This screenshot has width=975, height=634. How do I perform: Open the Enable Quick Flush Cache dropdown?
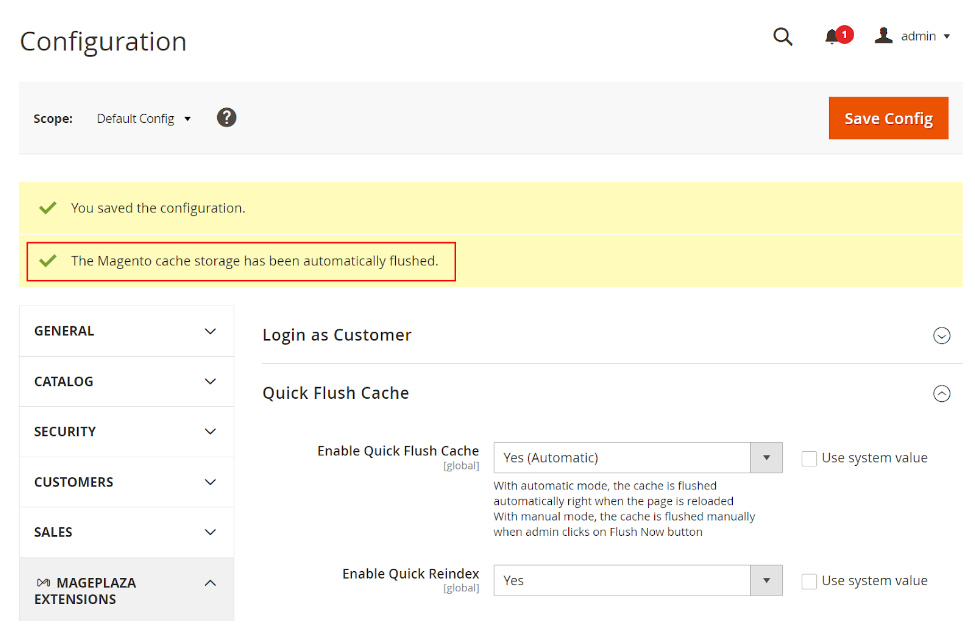pos(637,458)
